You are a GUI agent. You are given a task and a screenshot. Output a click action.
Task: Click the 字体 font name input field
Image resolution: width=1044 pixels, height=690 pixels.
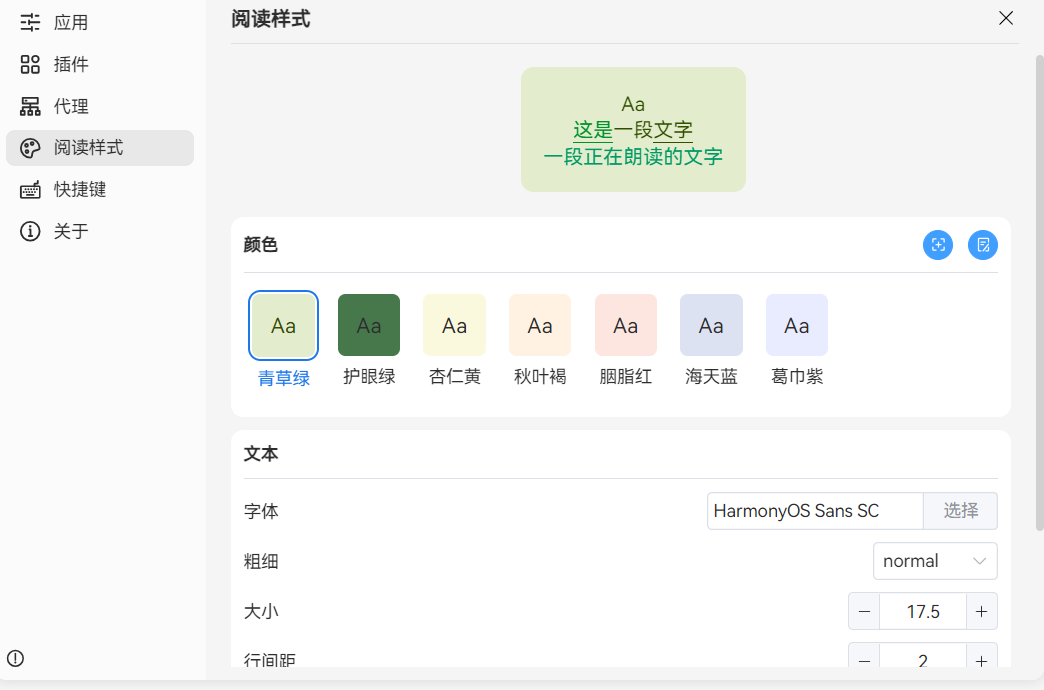tap(813, 511)
